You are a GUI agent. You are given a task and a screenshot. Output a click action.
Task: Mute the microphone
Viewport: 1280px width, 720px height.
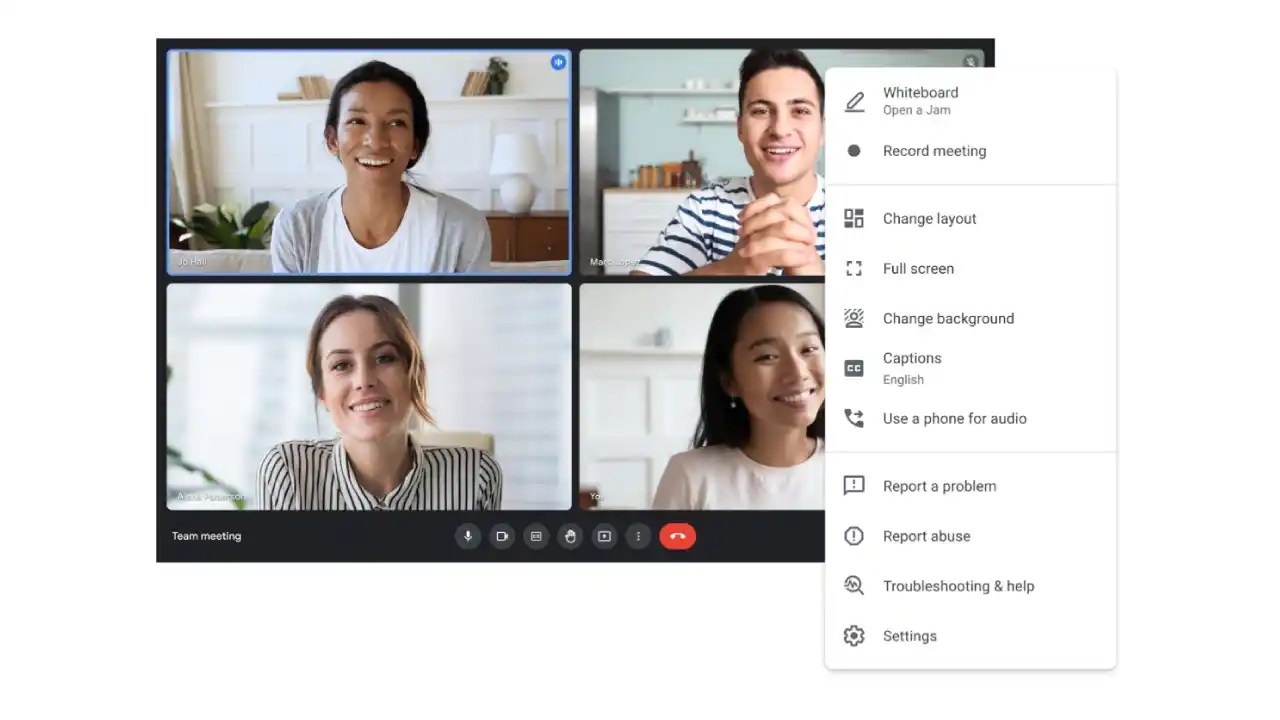(x=468, y=536)
